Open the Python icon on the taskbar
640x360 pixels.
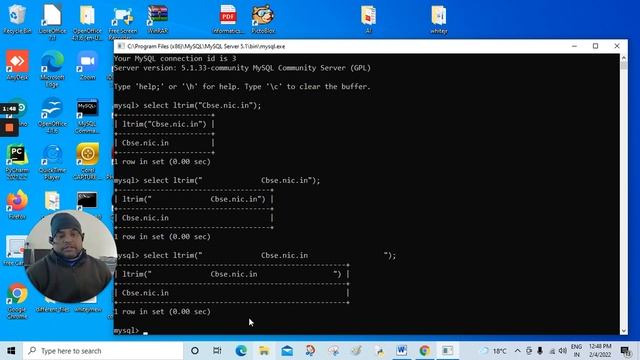tap(380, 351)
